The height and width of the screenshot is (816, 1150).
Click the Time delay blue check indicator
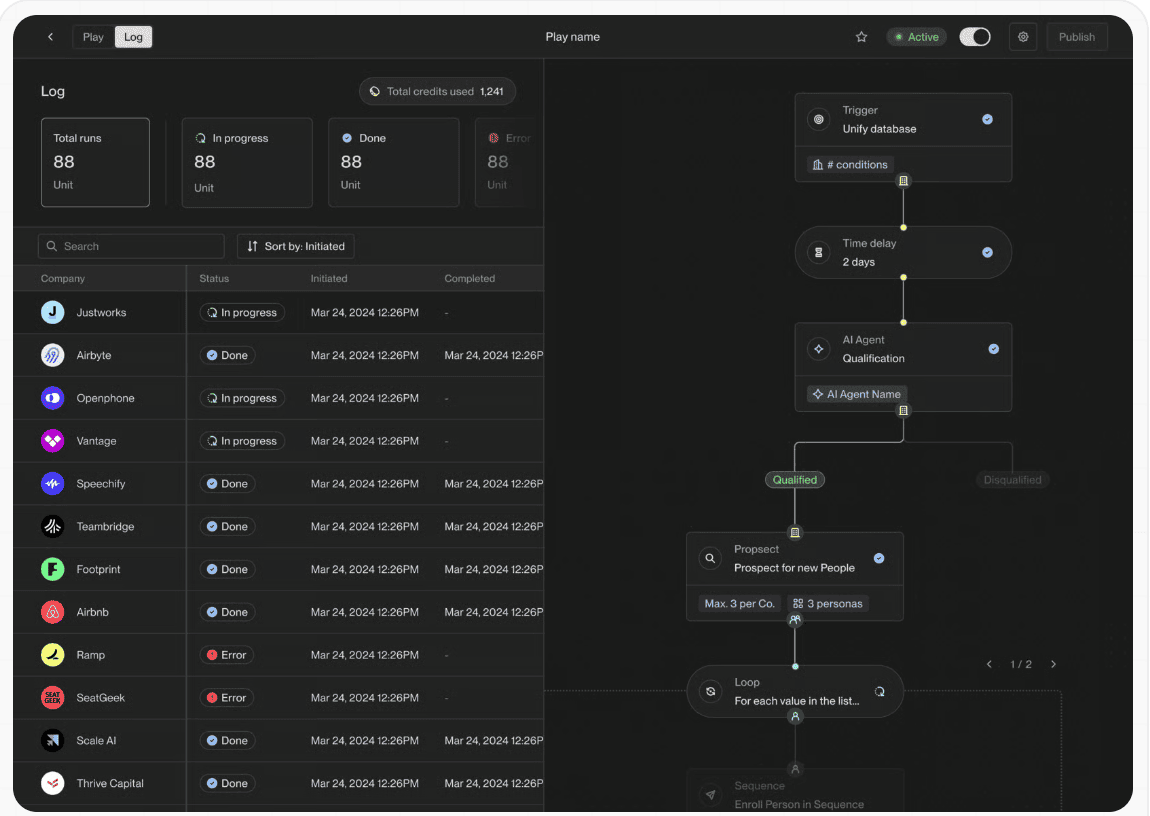coord(987,252)
